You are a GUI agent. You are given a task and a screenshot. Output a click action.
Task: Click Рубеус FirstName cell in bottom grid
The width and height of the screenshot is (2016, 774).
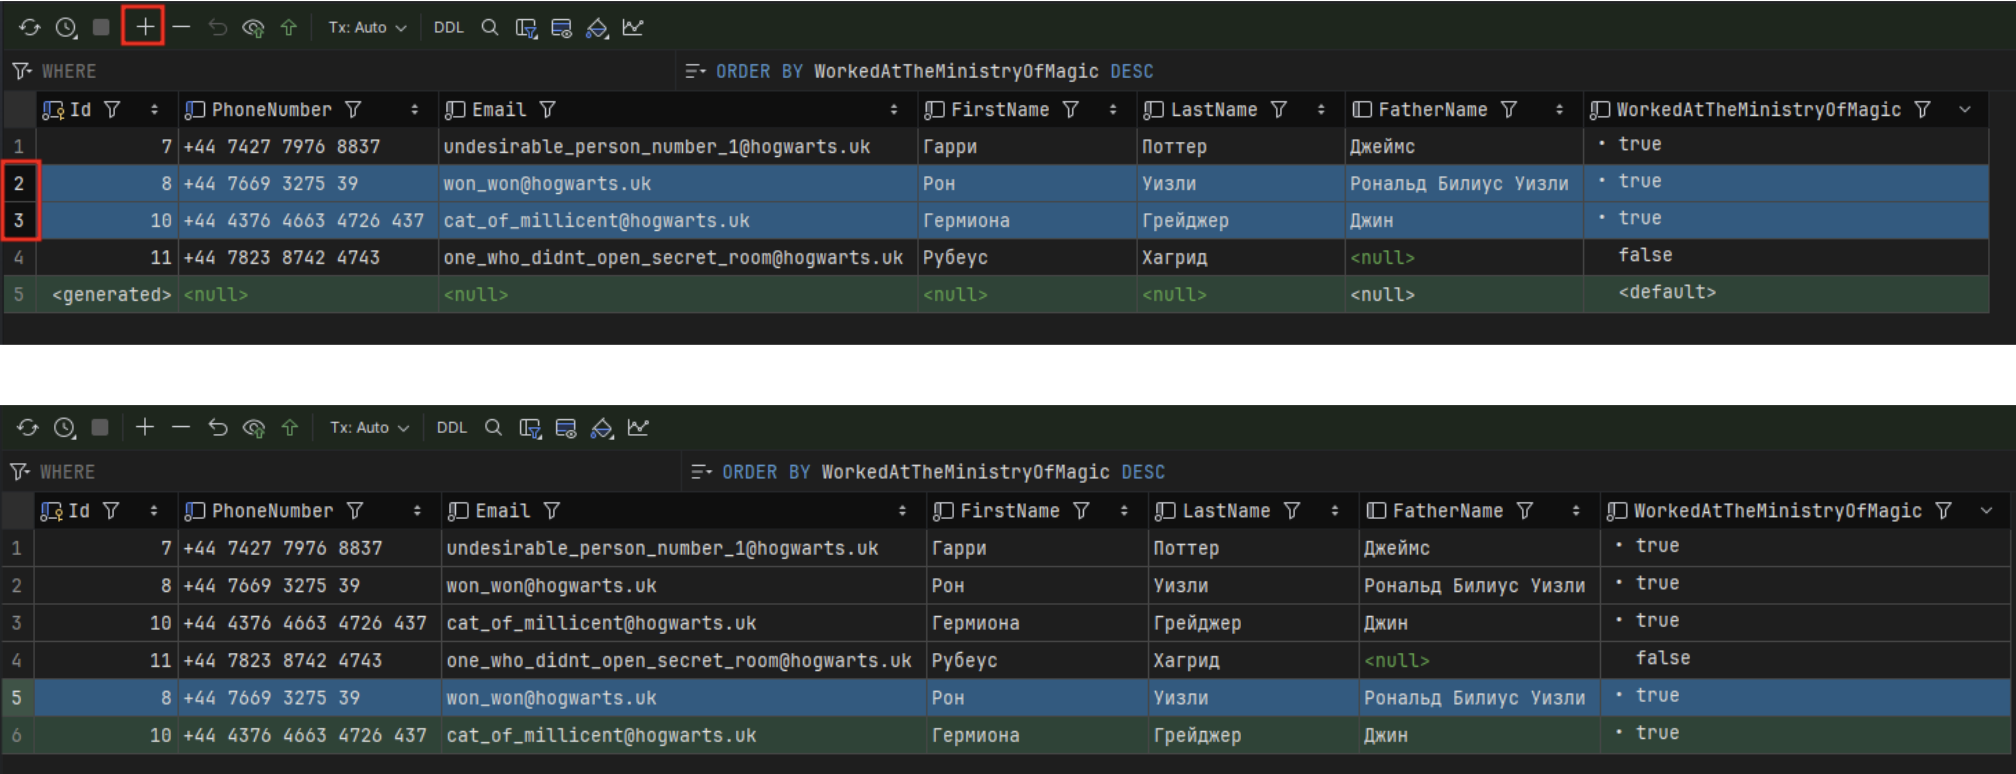coord(1037,661)
